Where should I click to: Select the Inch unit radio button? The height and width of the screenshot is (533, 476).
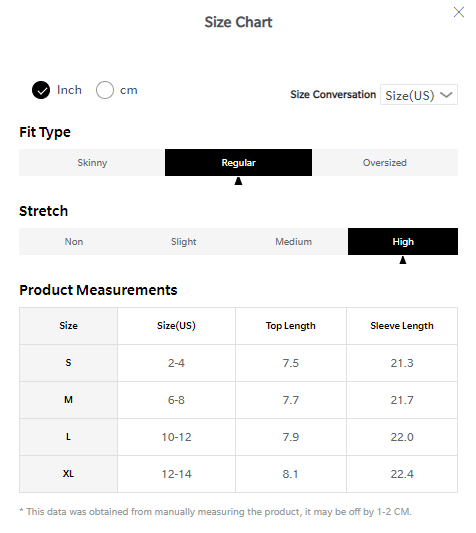[41, 90]
